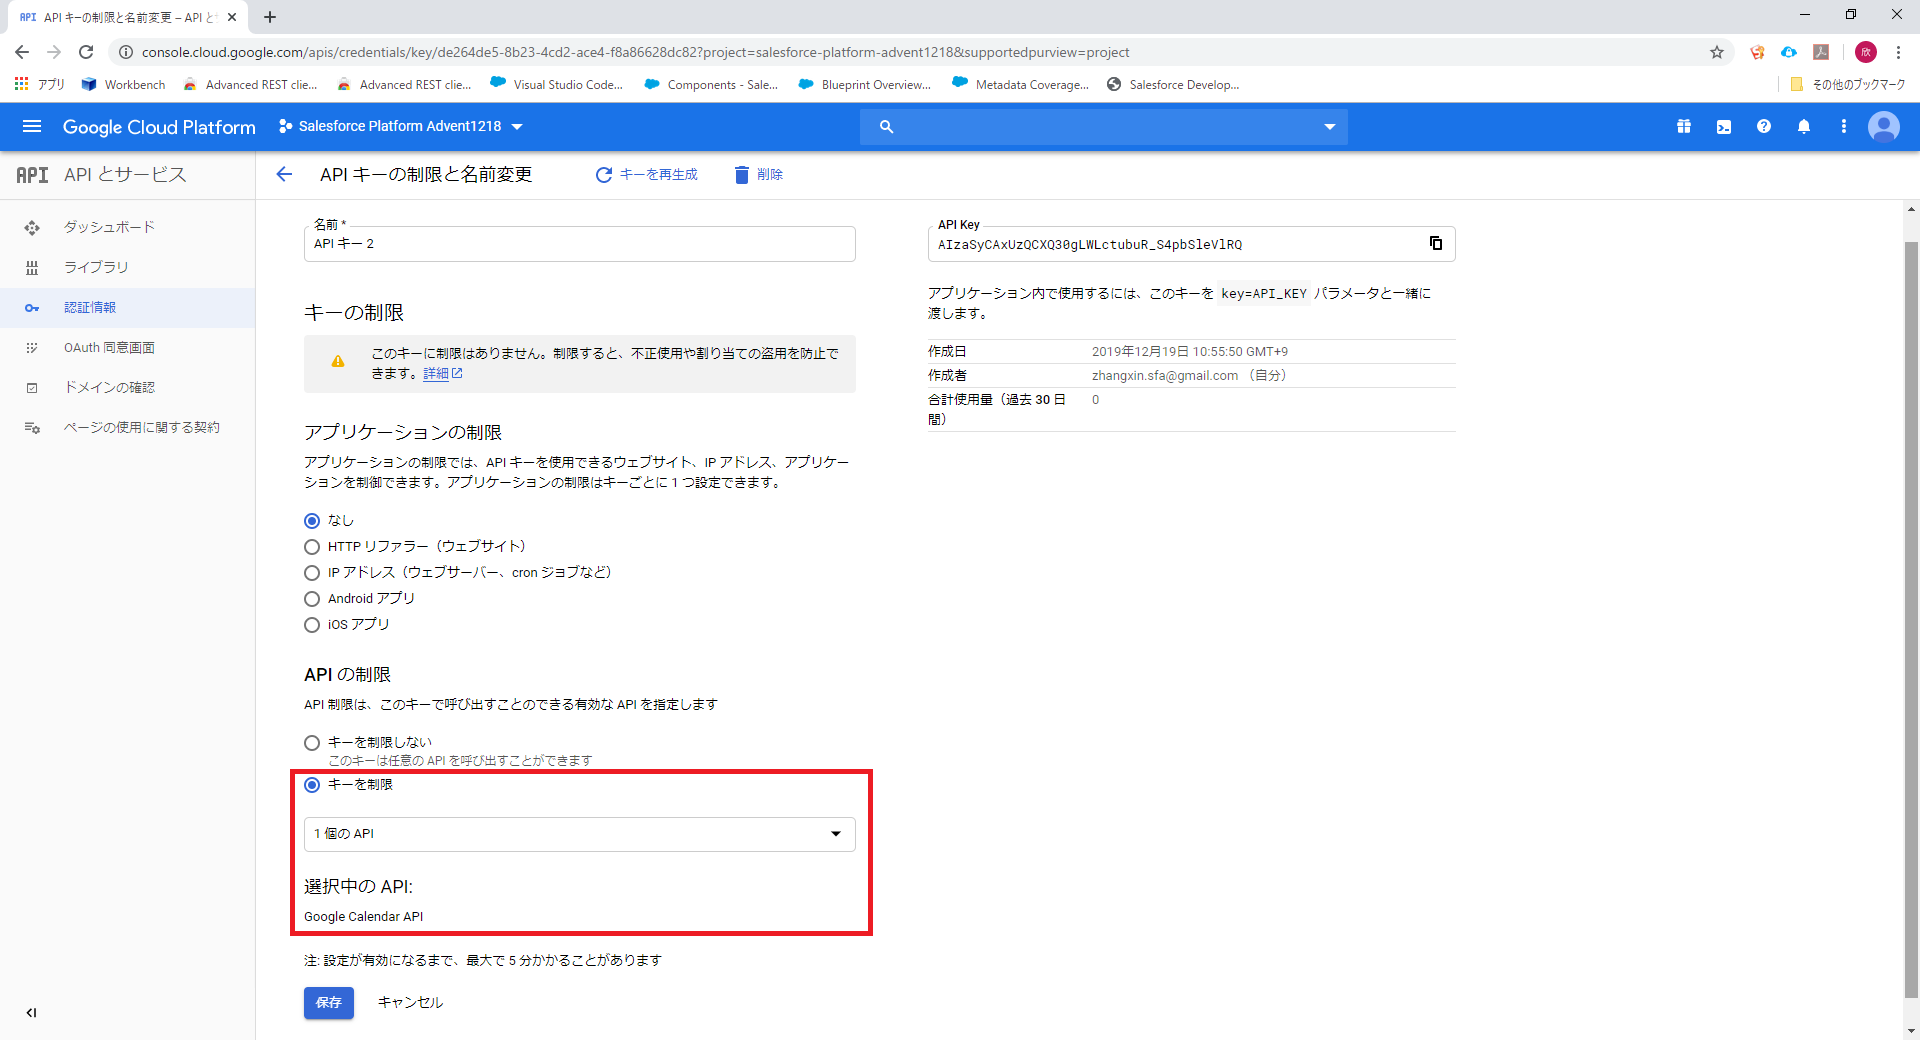The image size is (1920, 1040).
Task: Select the なし application restriction
Action: pyautogui.click(x=312, y=521)
